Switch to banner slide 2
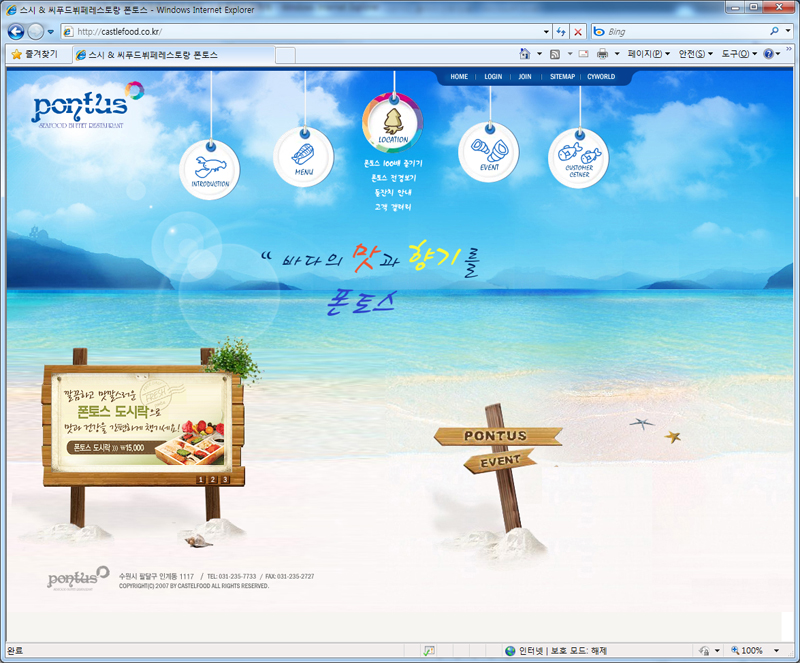This screenshot has height=663, width=800. [x=213, y=479]
